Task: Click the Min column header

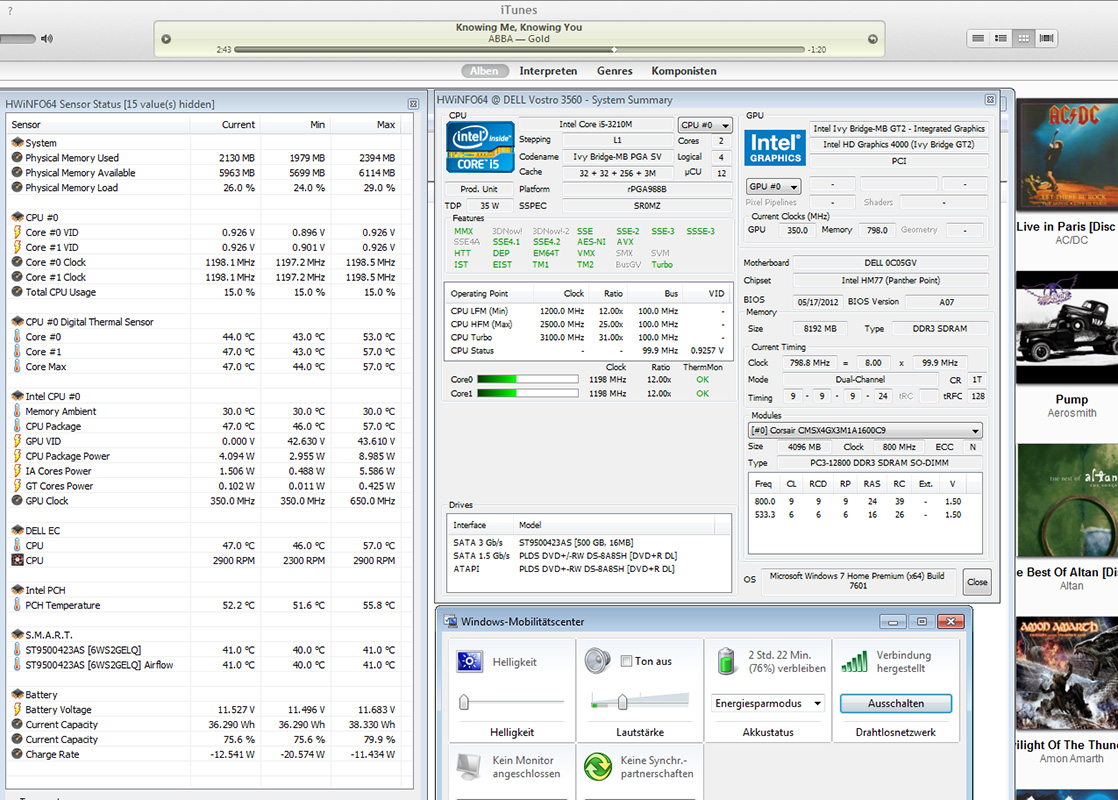Action: pos(294,124)
